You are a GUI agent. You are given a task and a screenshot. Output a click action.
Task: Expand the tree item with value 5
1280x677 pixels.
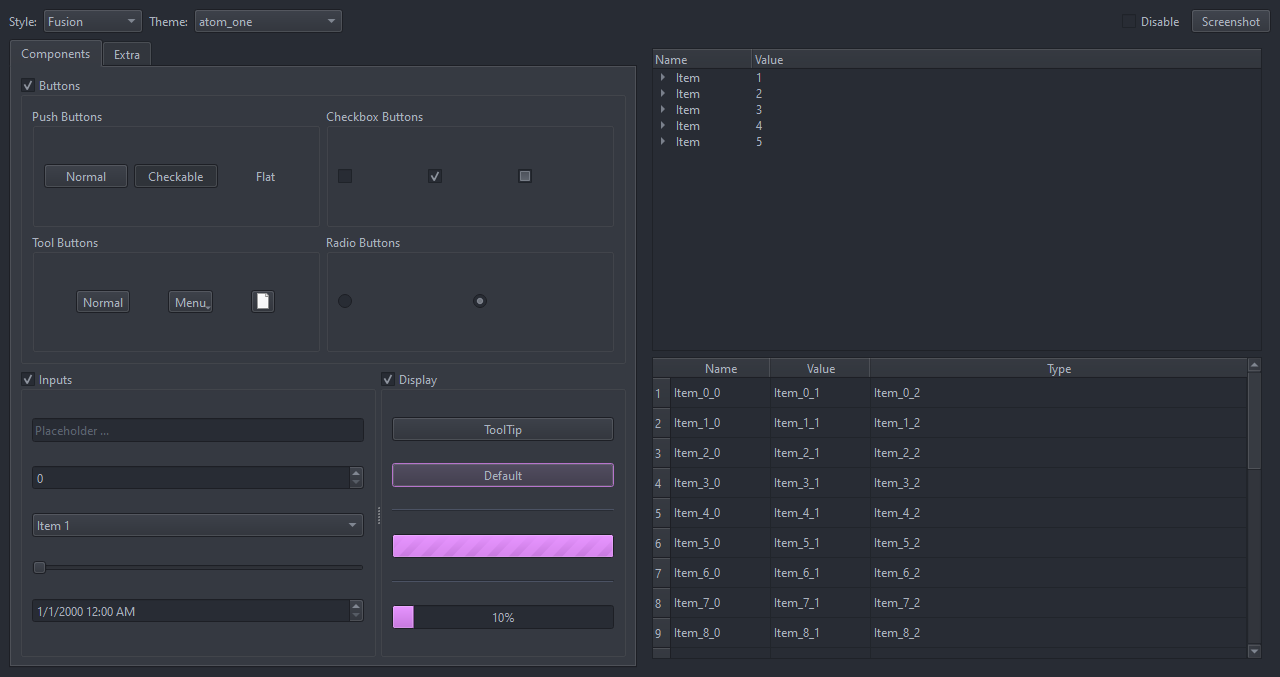tap(663, 142)
